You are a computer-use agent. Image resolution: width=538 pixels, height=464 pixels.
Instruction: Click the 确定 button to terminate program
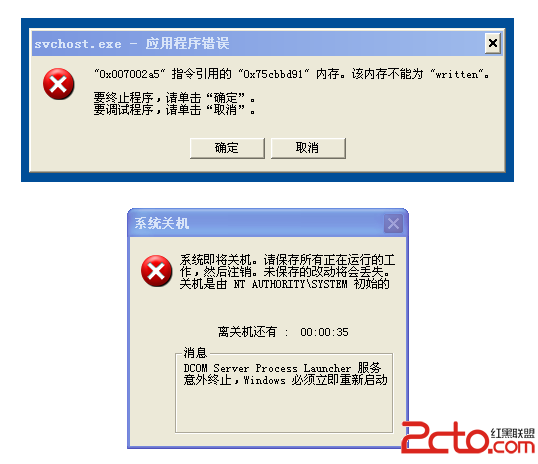(227, 148)
